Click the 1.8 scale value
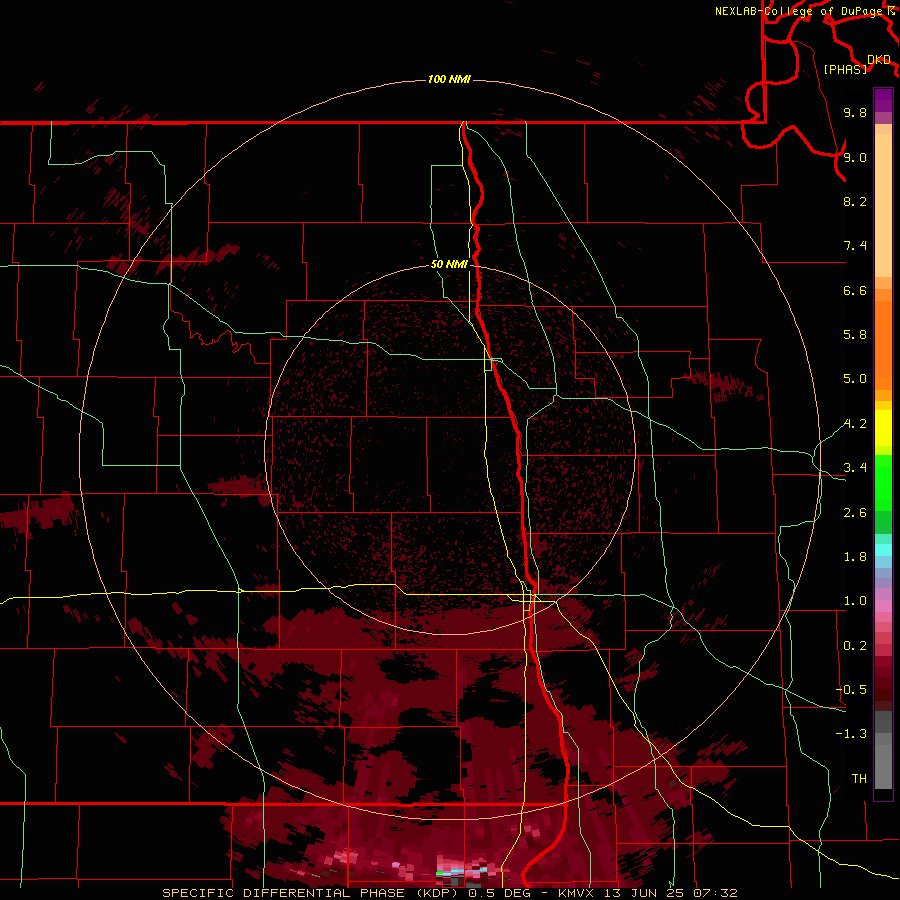Image resolution: width=900 pixels, height=900 pixels. pos(855,557)
